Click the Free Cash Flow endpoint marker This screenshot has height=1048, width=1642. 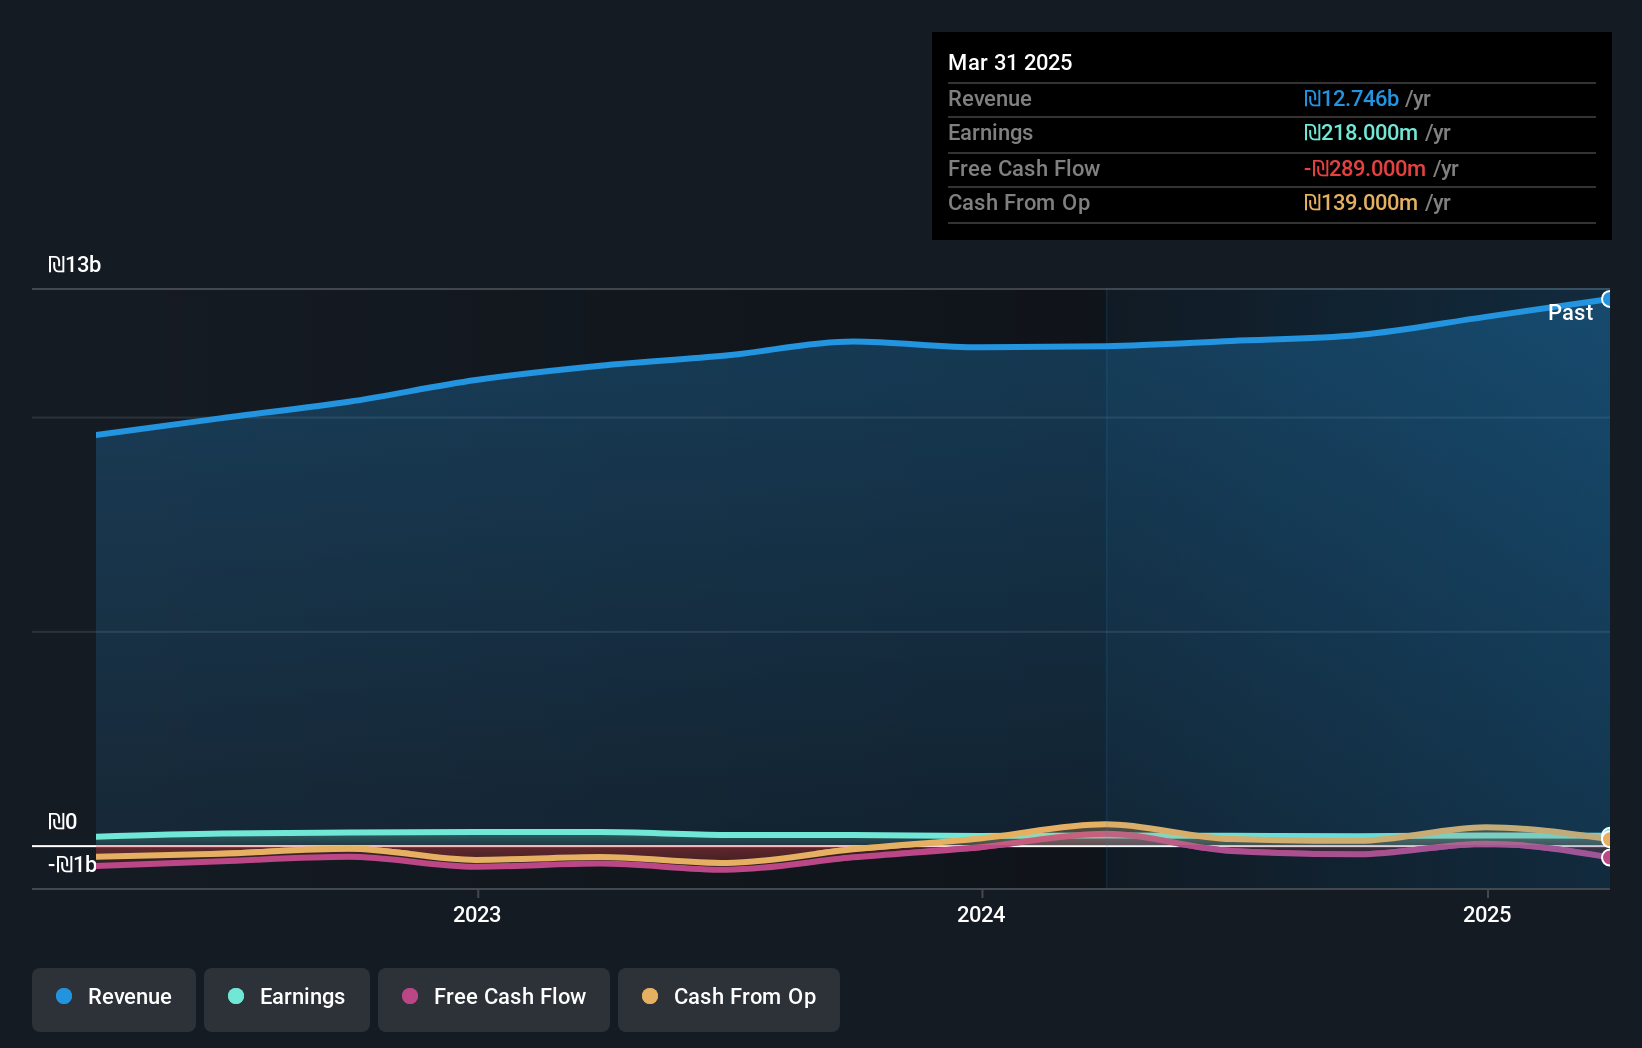coord(1608,857)
